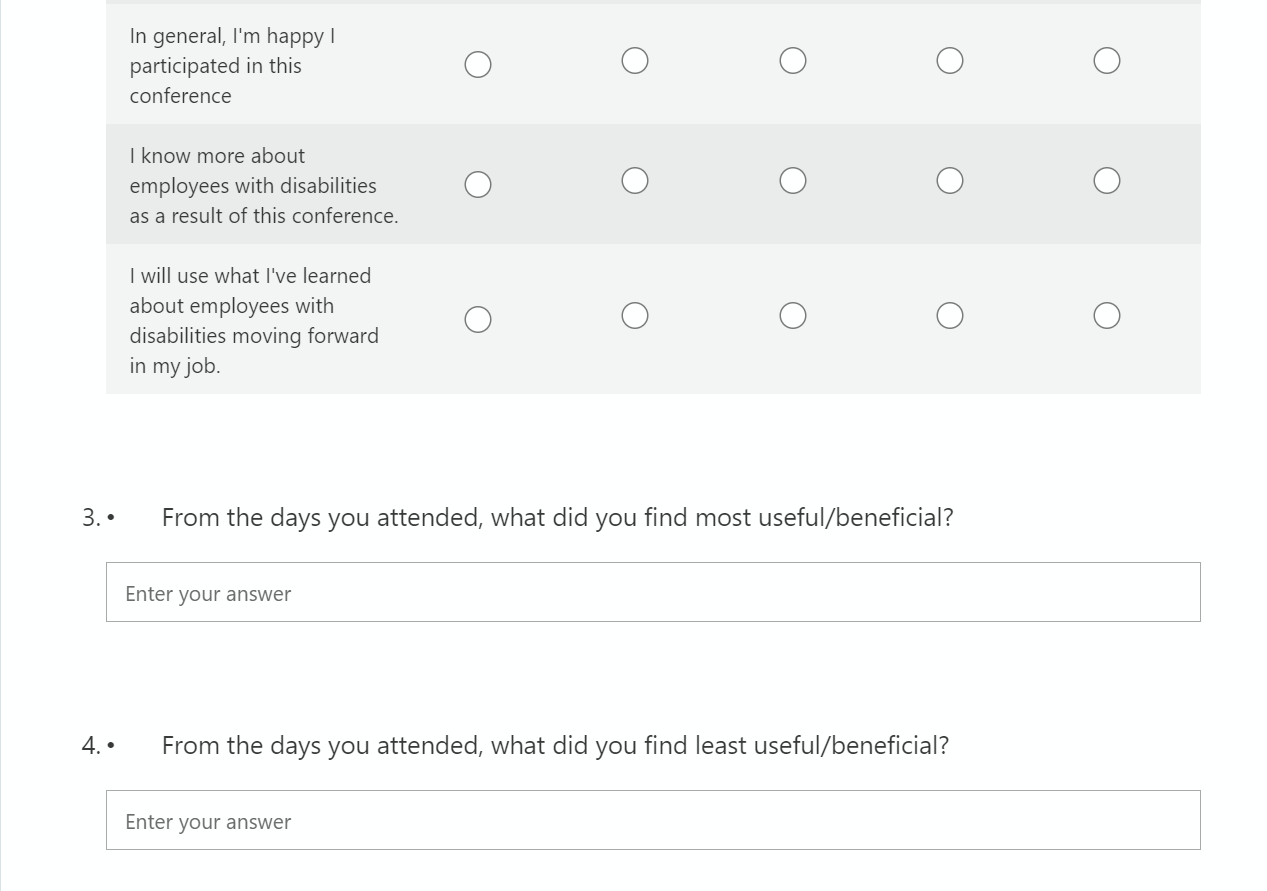Select first radio in 'happy I participated' row
Image resolution: width=1267 pixels, height=891 pixels.
pos(478,65)
